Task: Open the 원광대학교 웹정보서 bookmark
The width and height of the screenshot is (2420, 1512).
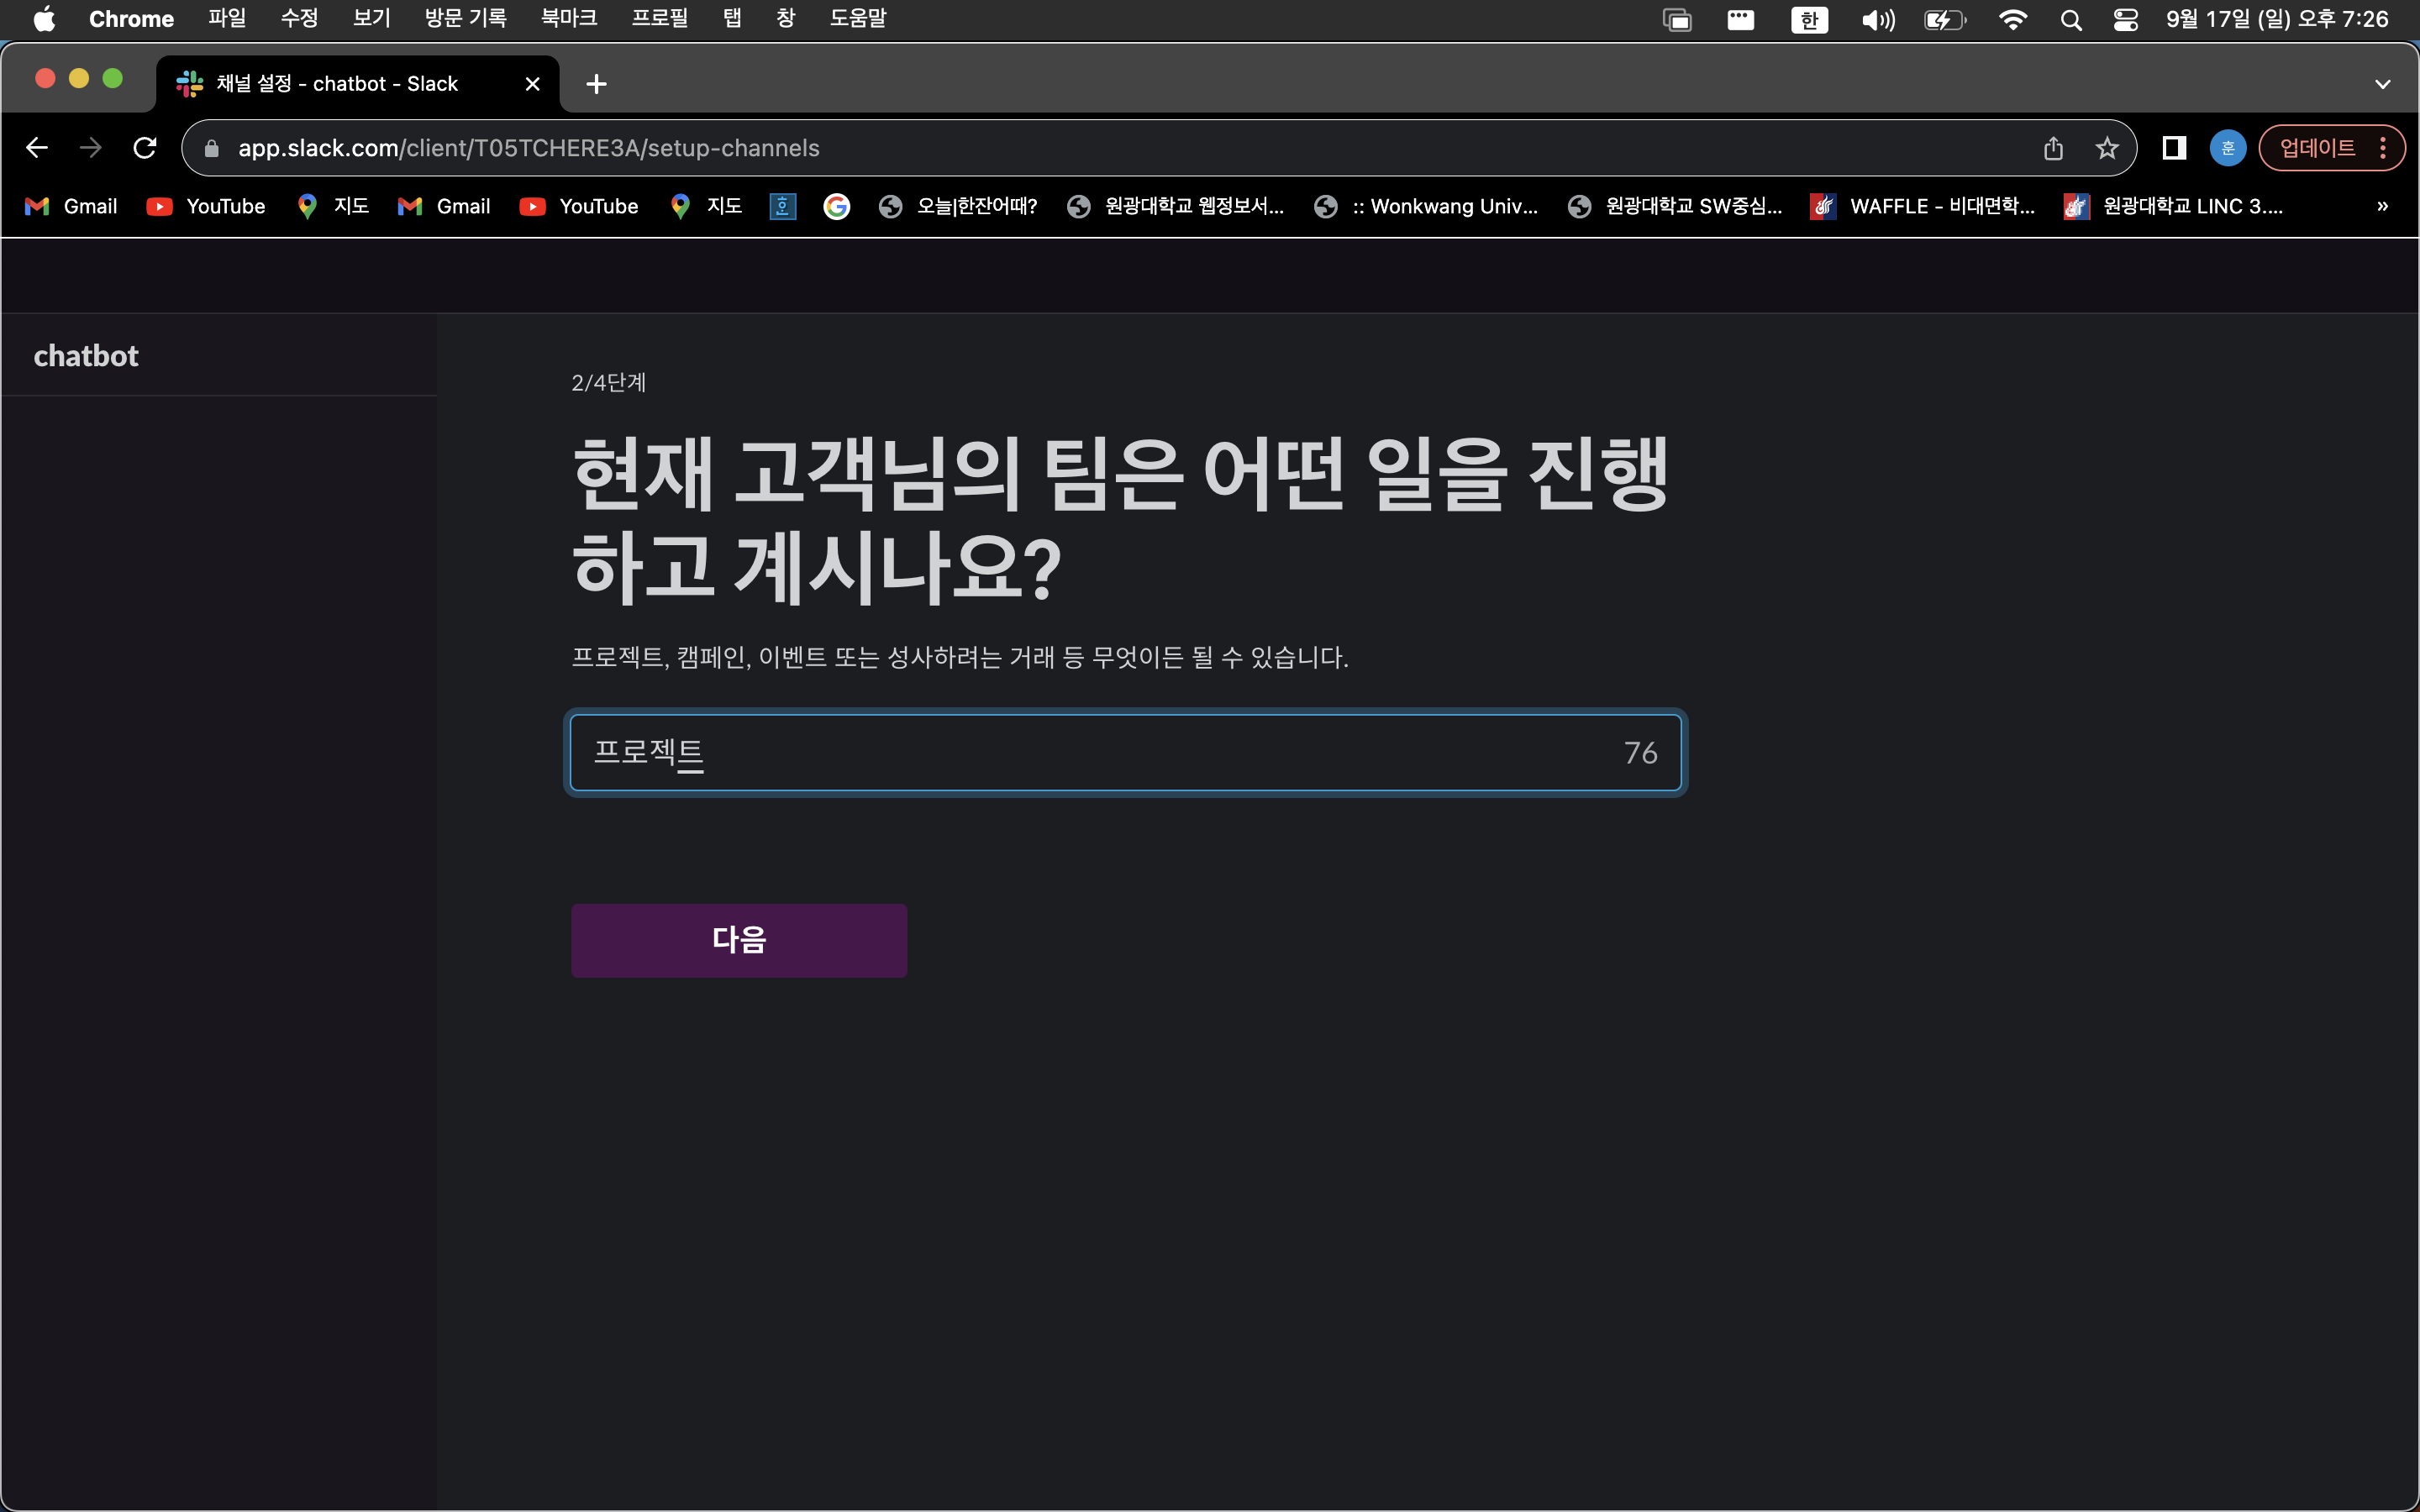Action: [x=1175, y=206]
